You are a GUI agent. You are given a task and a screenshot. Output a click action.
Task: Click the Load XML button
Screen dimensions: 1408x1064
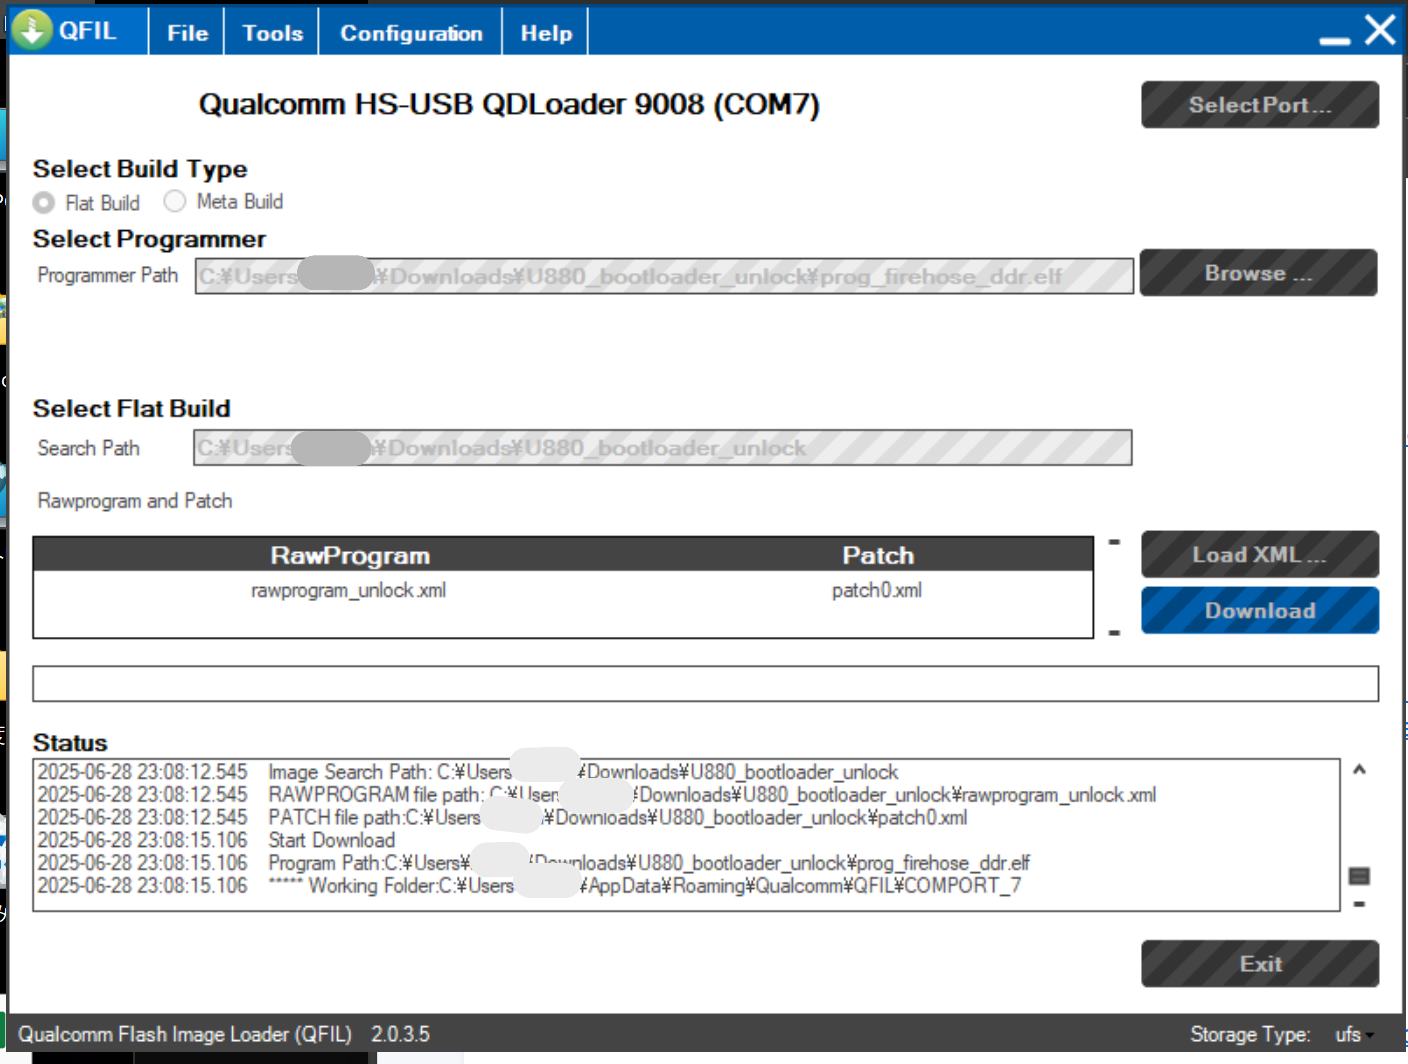(1260, 554)
